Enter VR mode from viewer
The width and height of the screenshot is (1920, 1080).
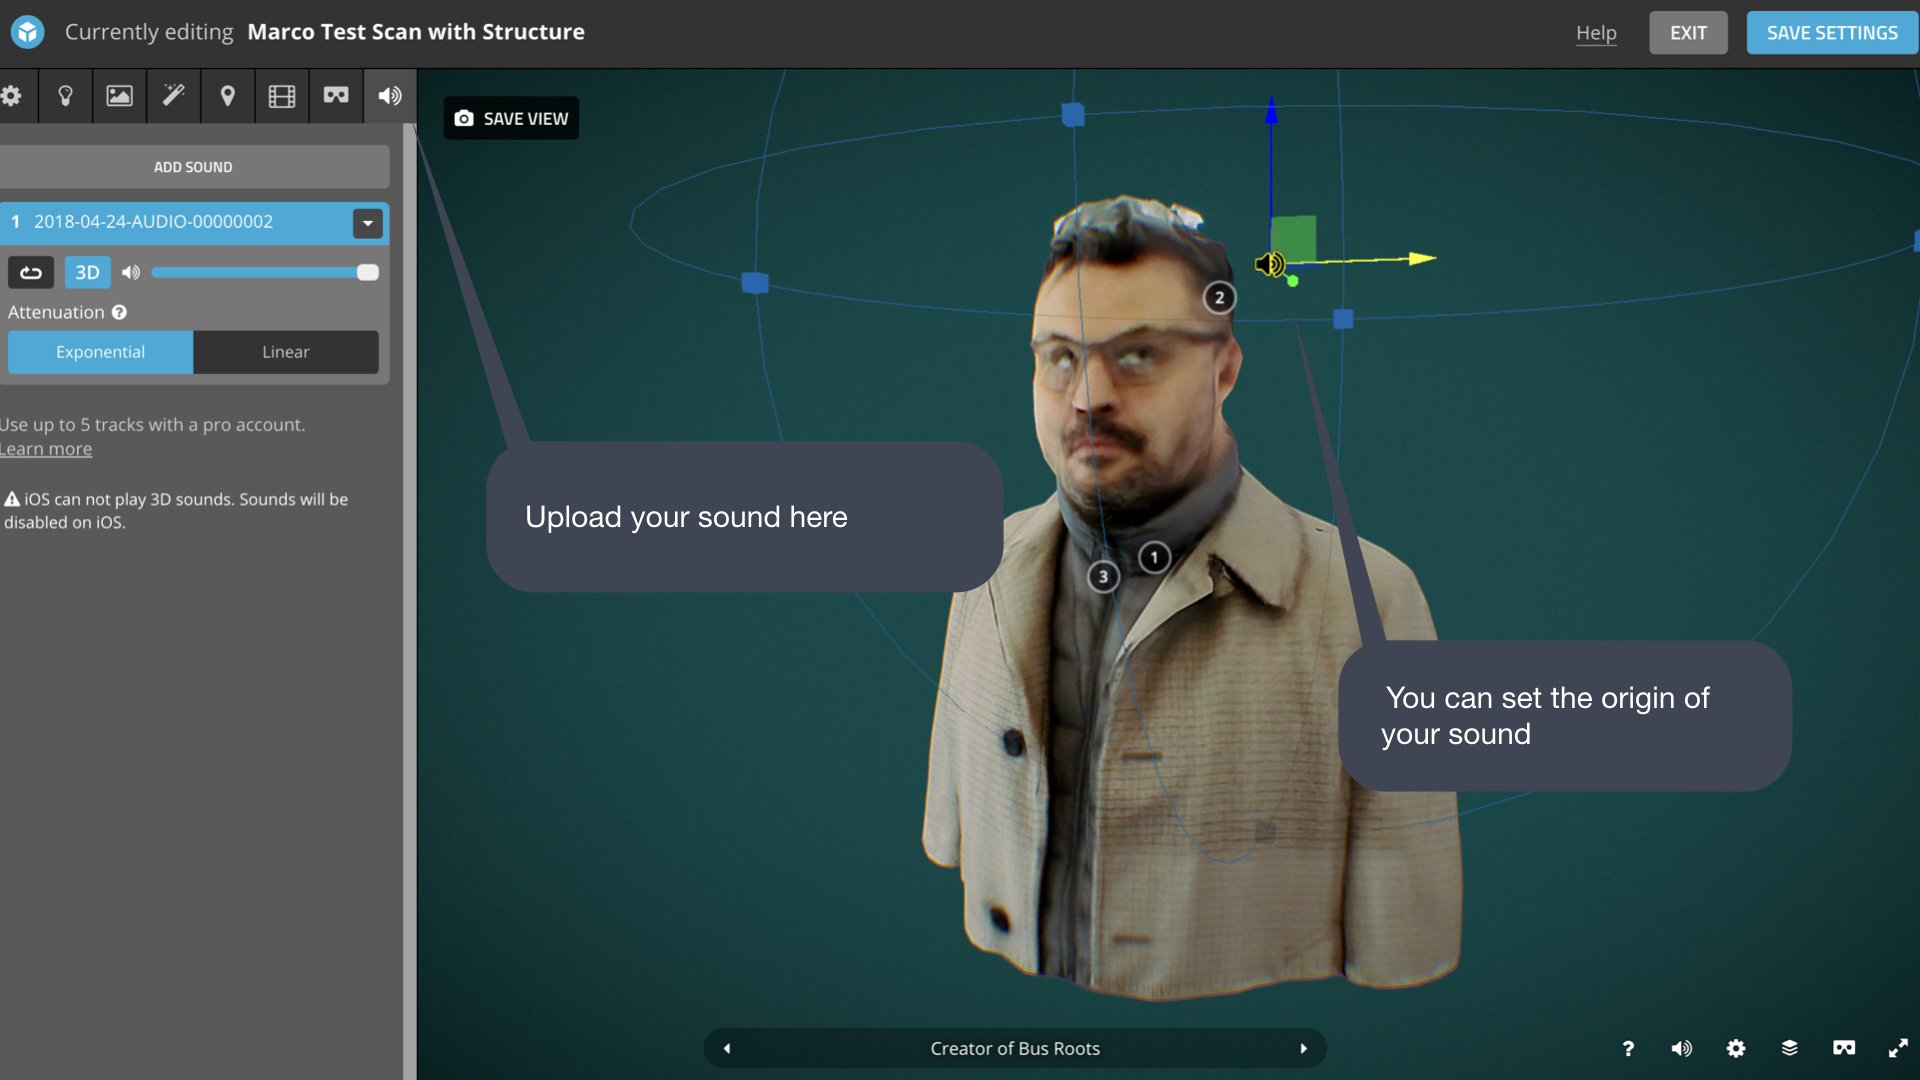click(1844, 1048)
